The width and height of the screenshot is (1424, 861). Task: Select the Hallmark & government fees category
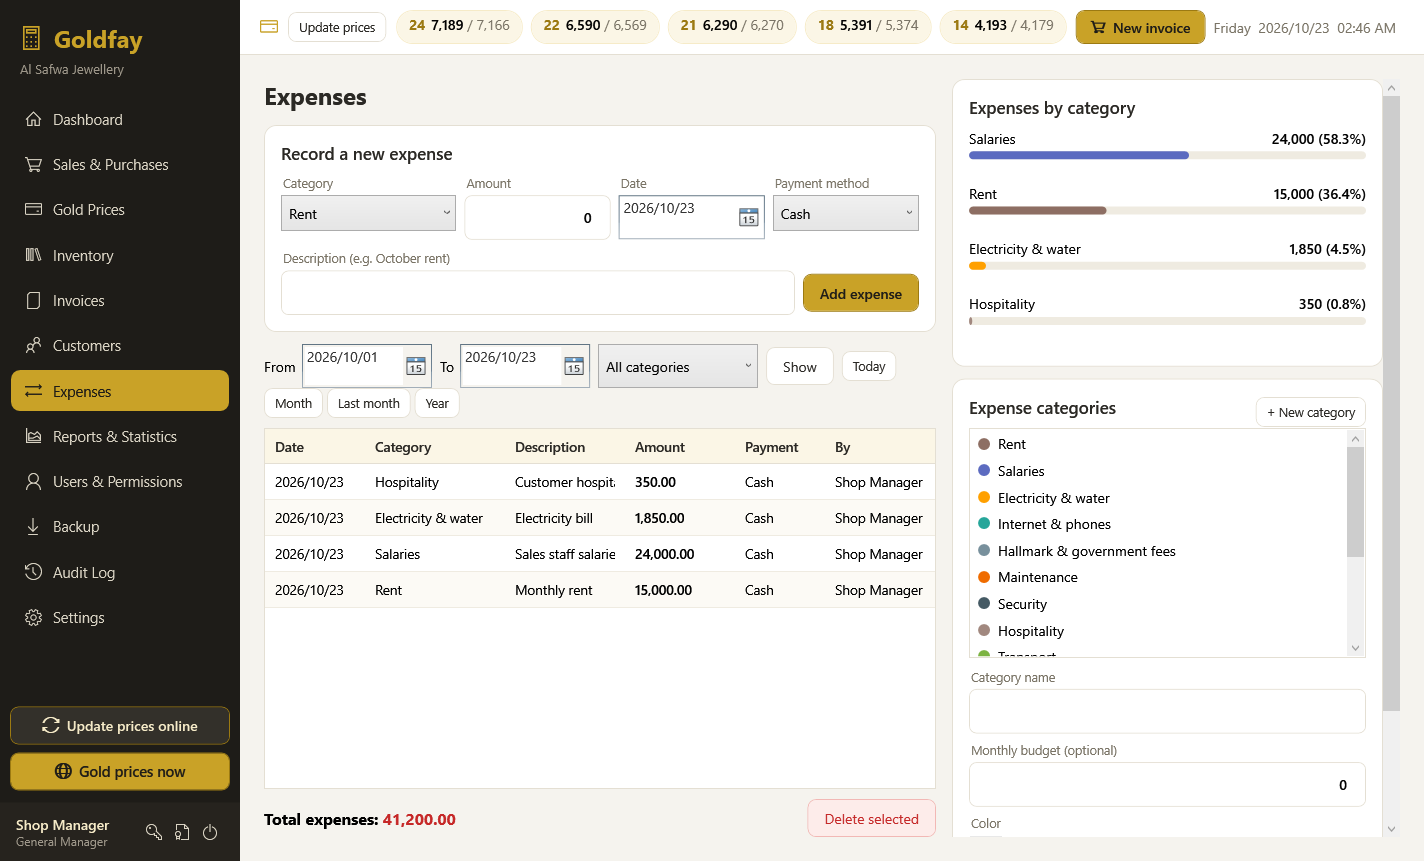pyautogui.click(x=1158, y=551)
